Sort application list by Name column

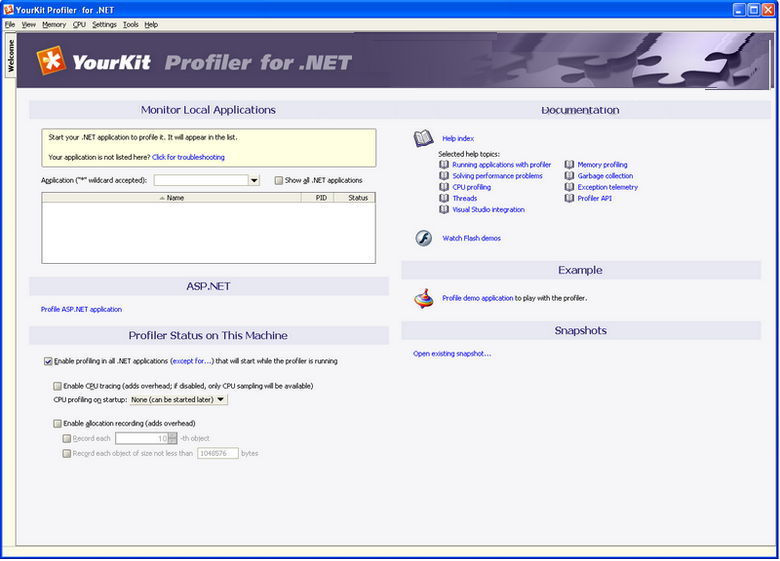(172, 197)
